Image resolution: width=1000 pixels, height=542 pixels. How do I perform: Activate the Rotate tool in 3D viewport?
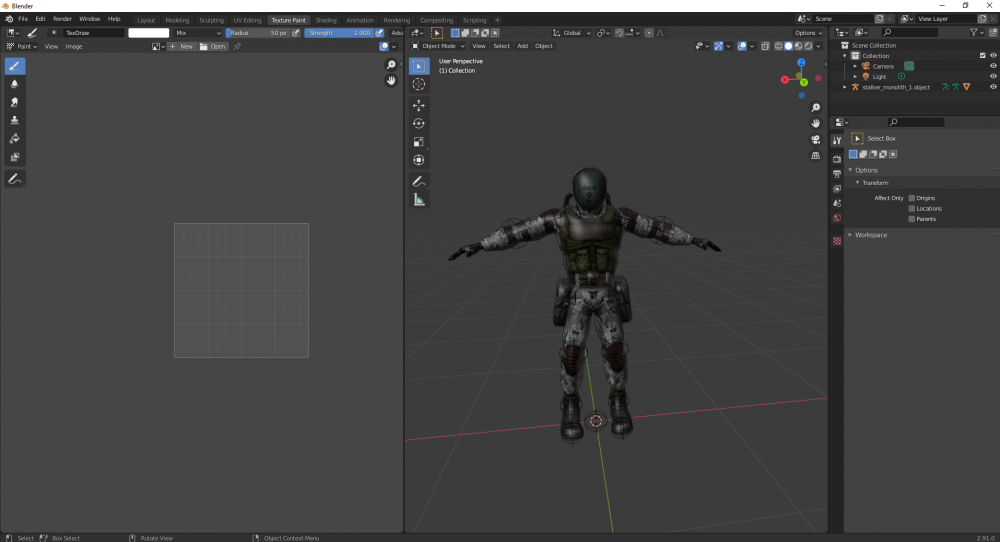tap(419, 123)
